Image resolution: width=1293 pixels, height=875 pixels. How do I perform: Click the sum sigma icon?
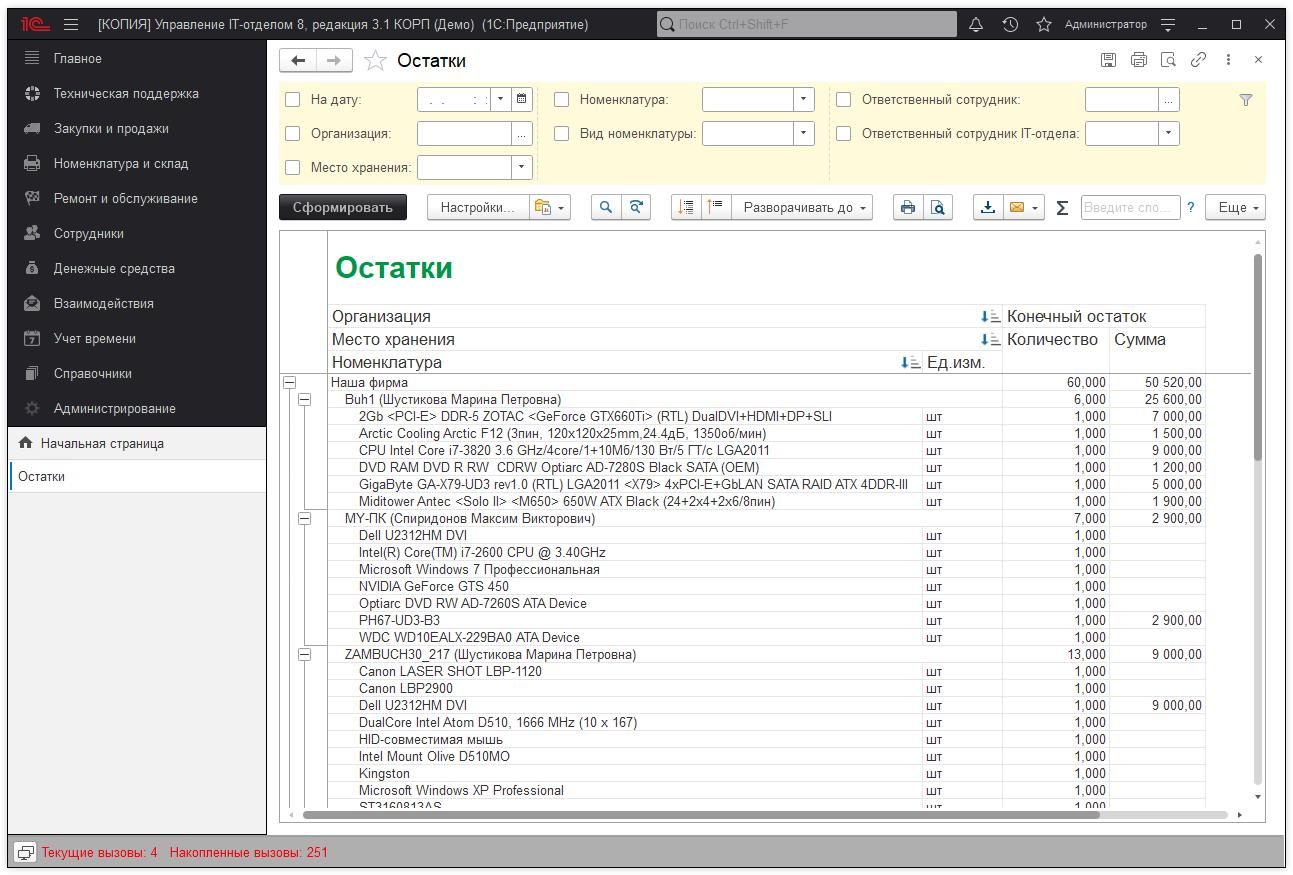1062,208
